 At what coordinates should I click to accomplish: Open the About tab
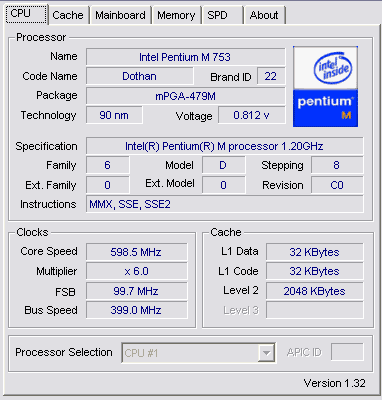click(264, 15)
